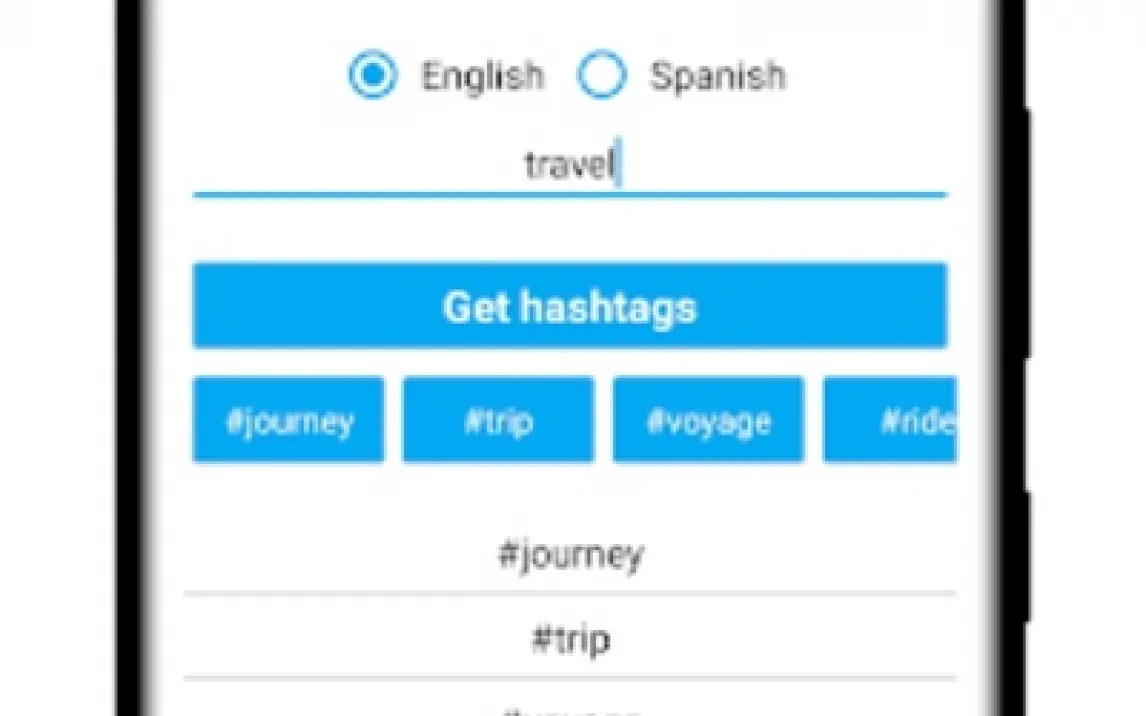Click the divider below #trip list row

(x=570, y=677)
